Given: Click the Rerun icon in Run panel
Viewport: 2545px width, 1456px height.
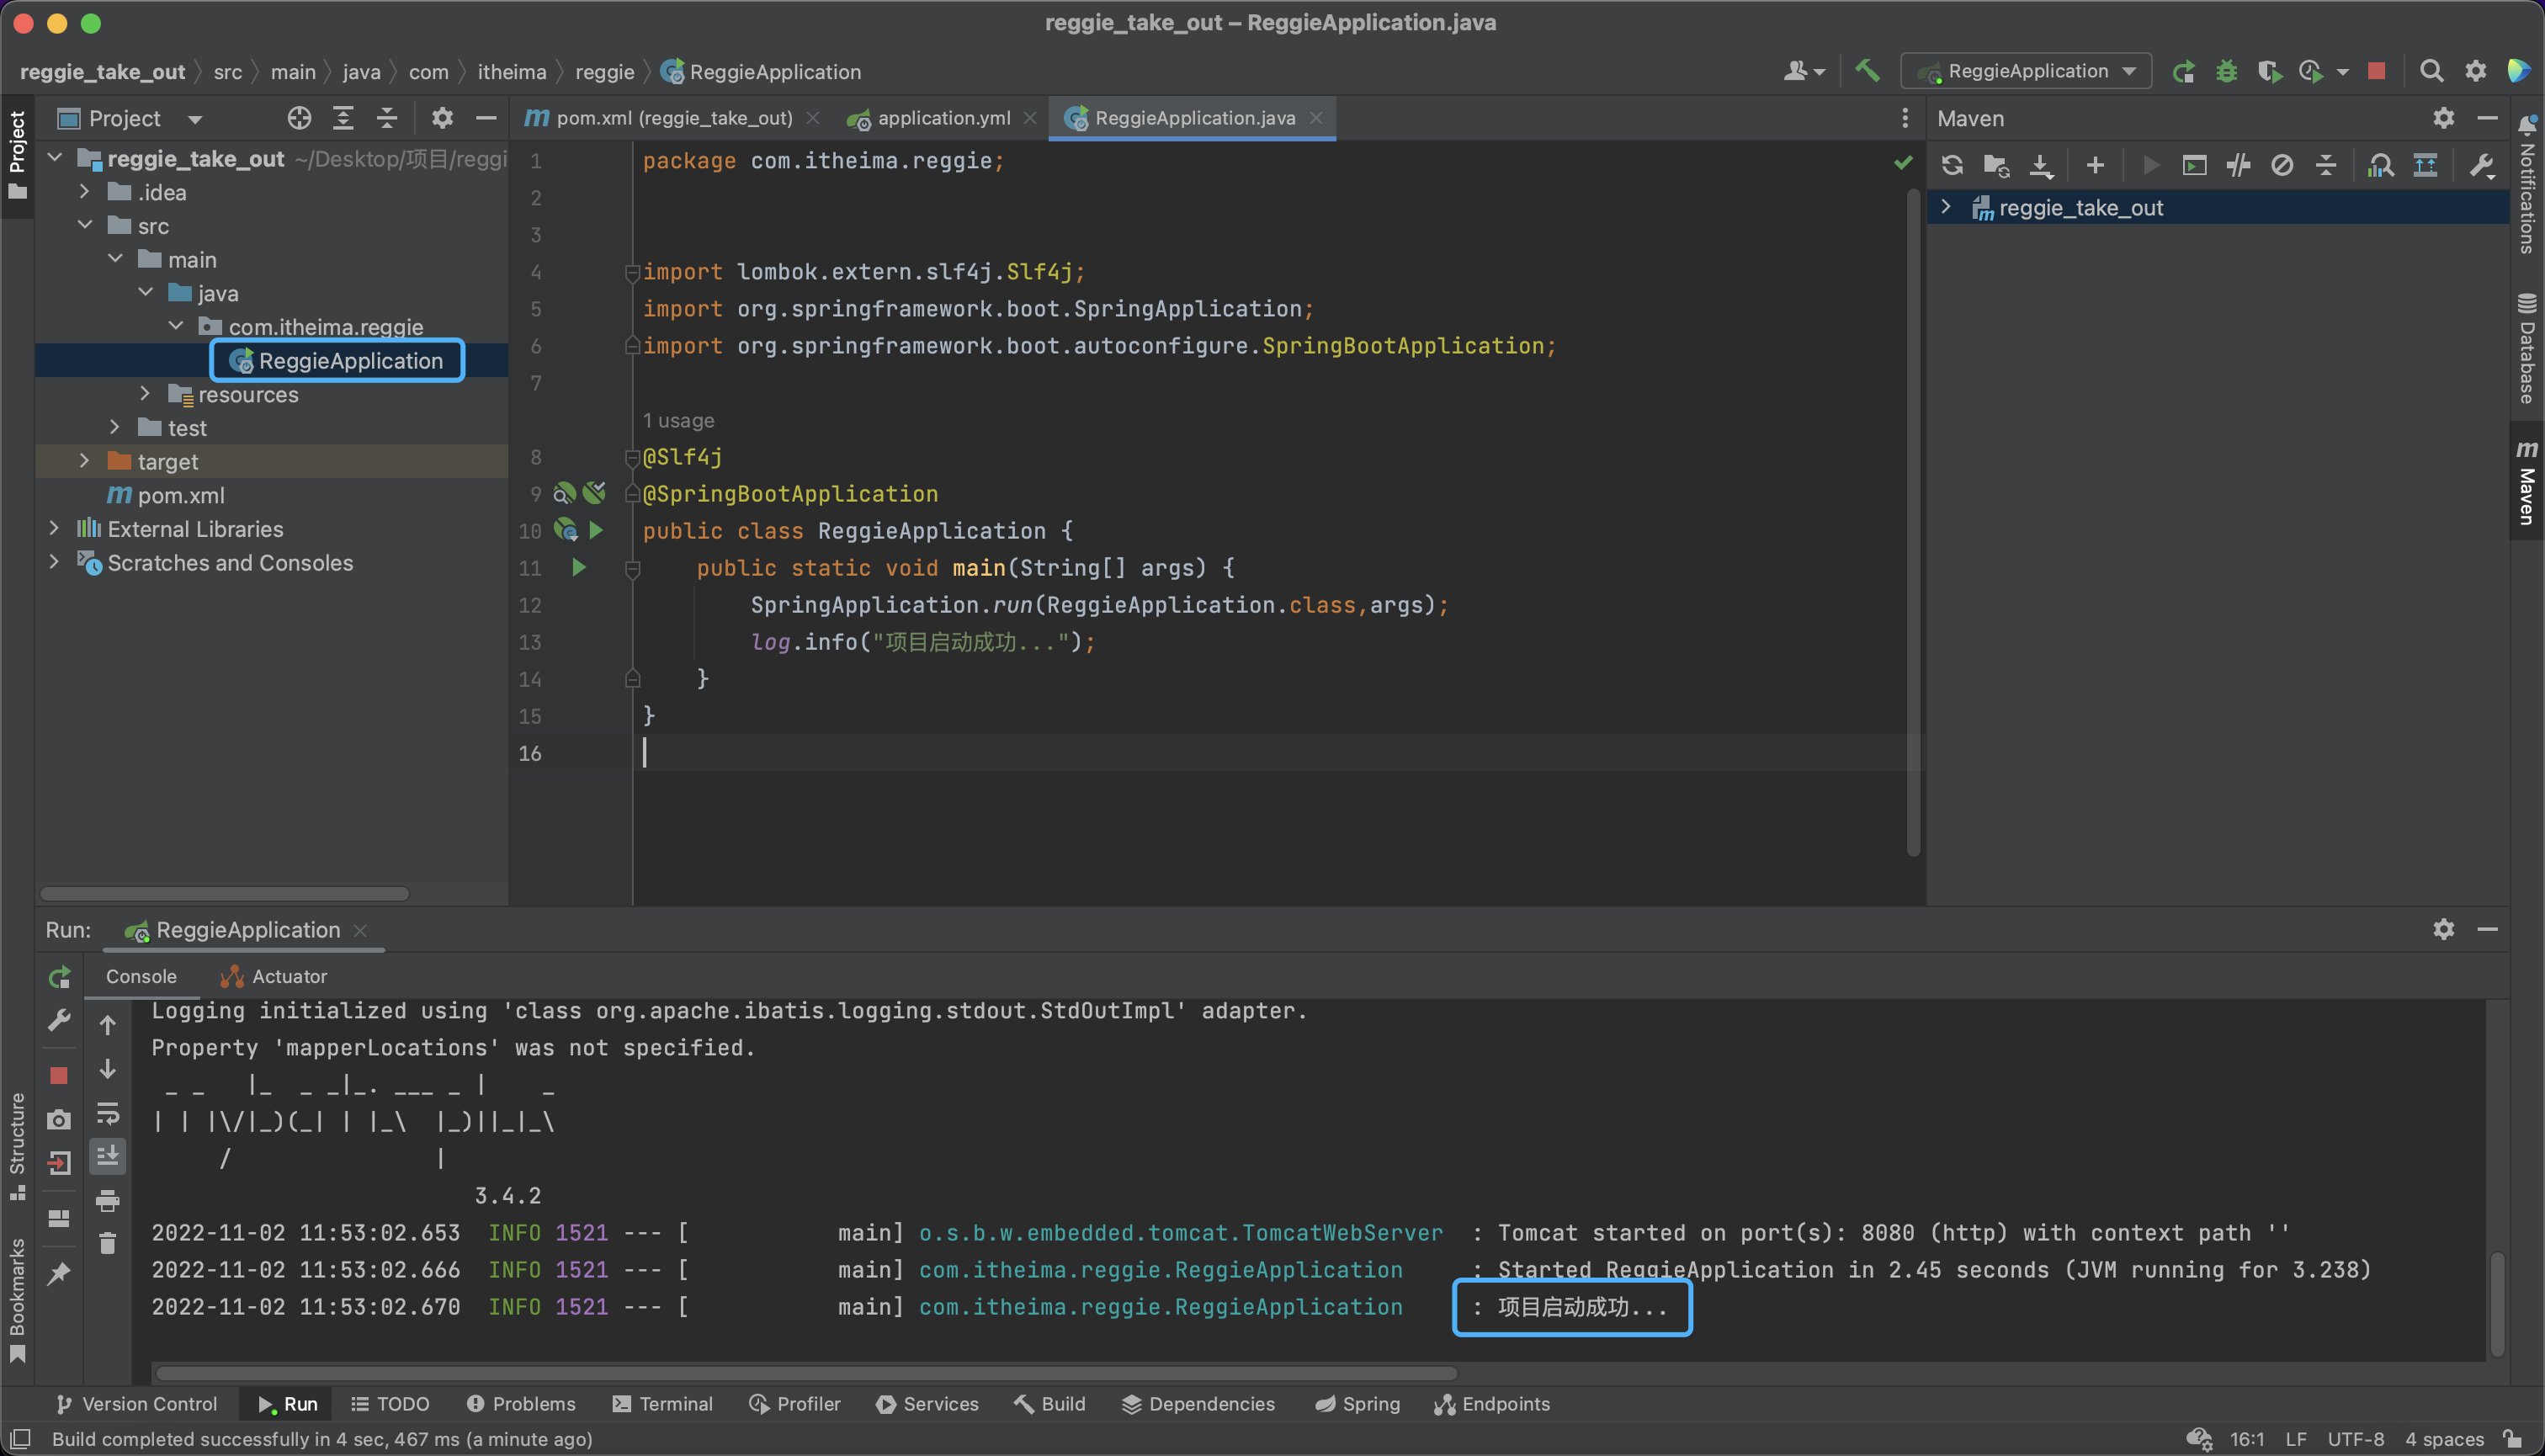Looking at the screenshot, I should [x=59, y=977].
